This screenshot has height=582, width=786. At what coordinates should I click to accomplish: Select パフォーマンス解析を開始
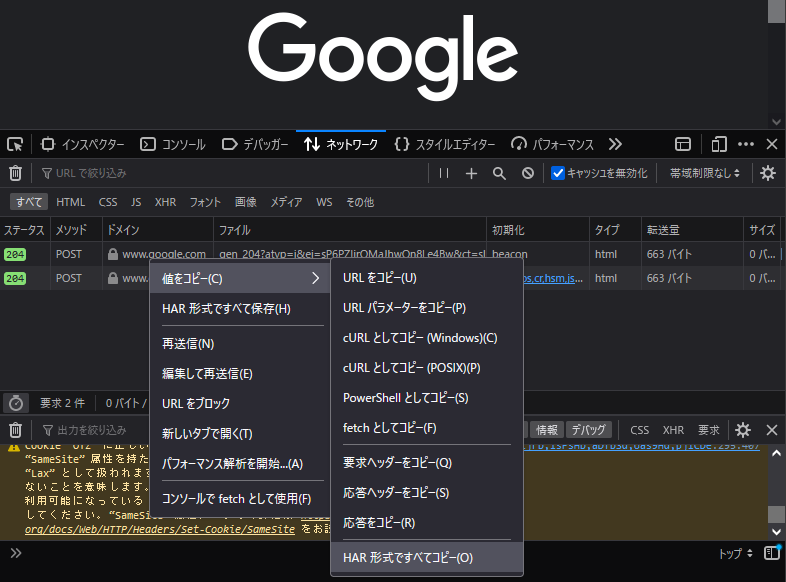[x=240, y=464]
